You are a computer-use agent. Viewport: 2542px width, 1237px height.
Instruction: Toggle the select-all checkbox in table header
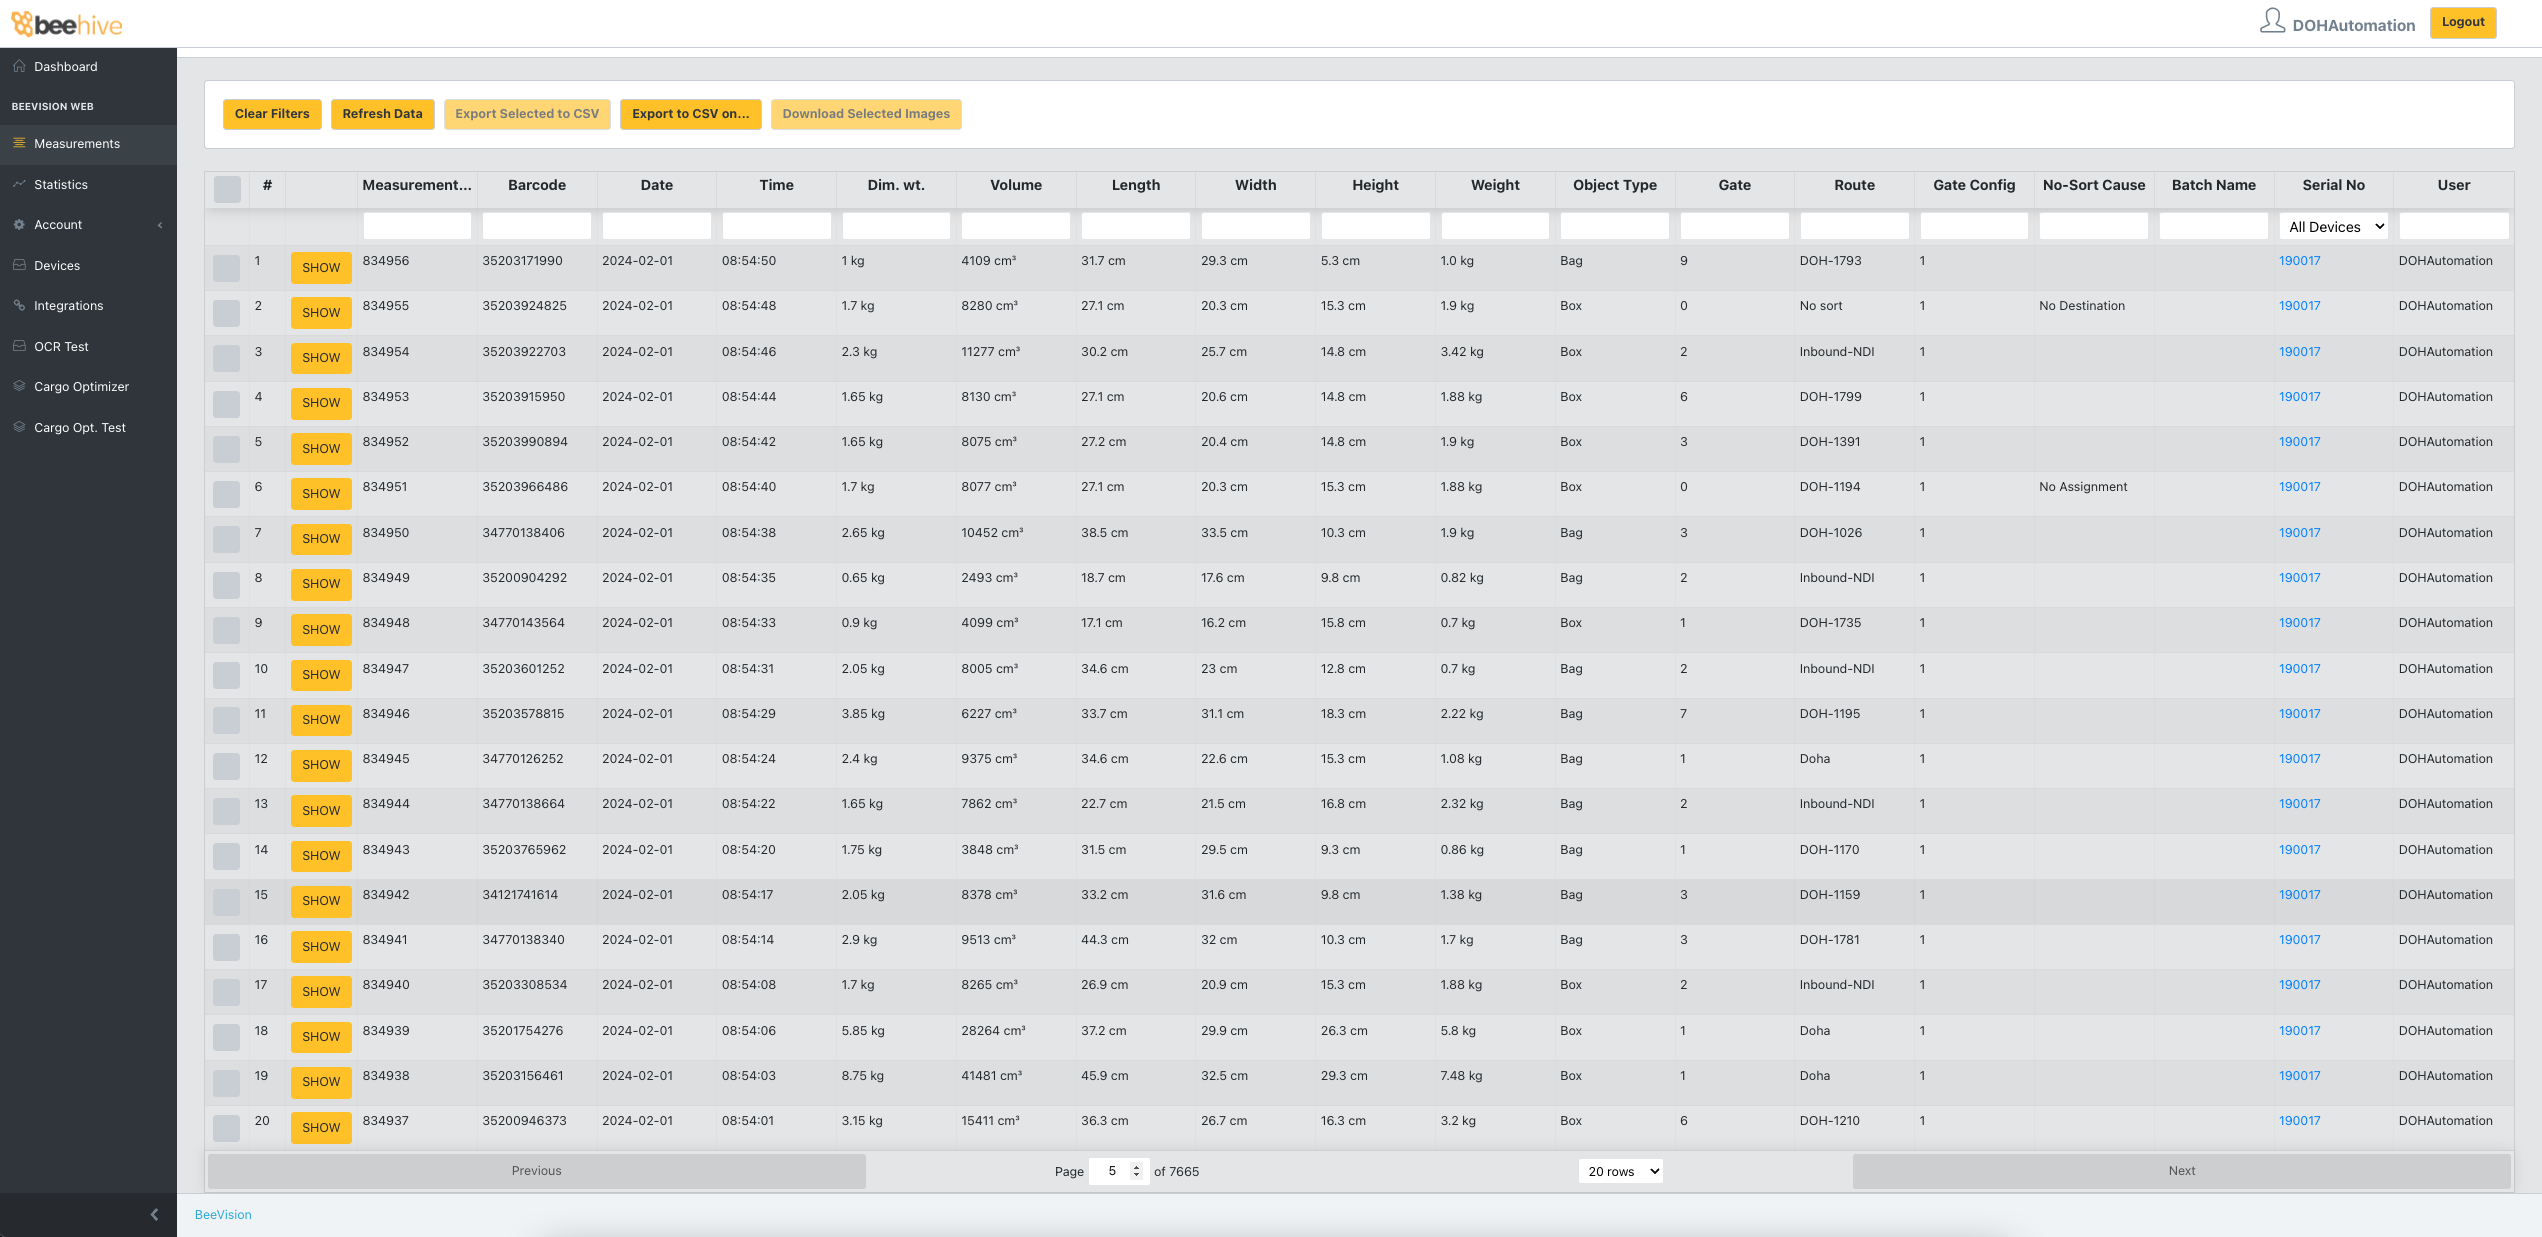pyautogui.click(x=227, y=189)
